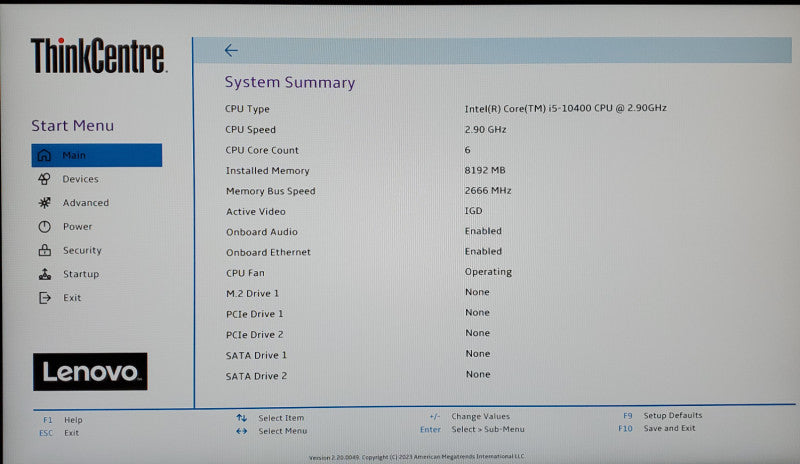Click F9 Setup Defaults

pos(662,416)
